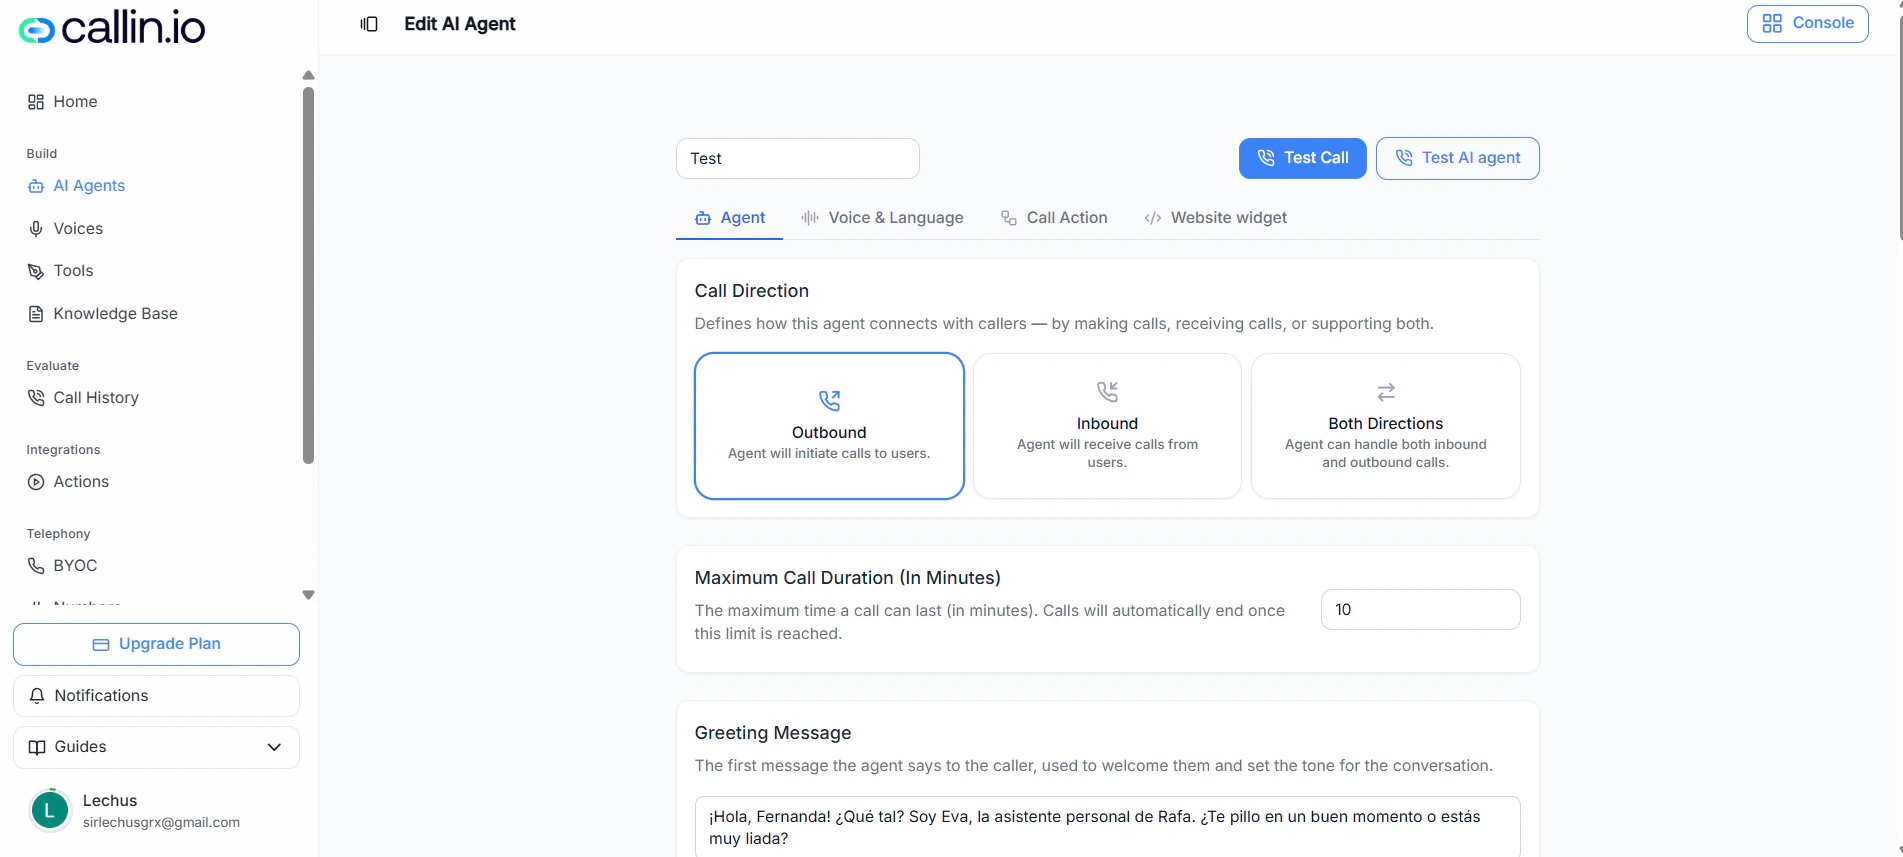
Task: Click the Website widget code icon
Action: [x=1153, y=218]
